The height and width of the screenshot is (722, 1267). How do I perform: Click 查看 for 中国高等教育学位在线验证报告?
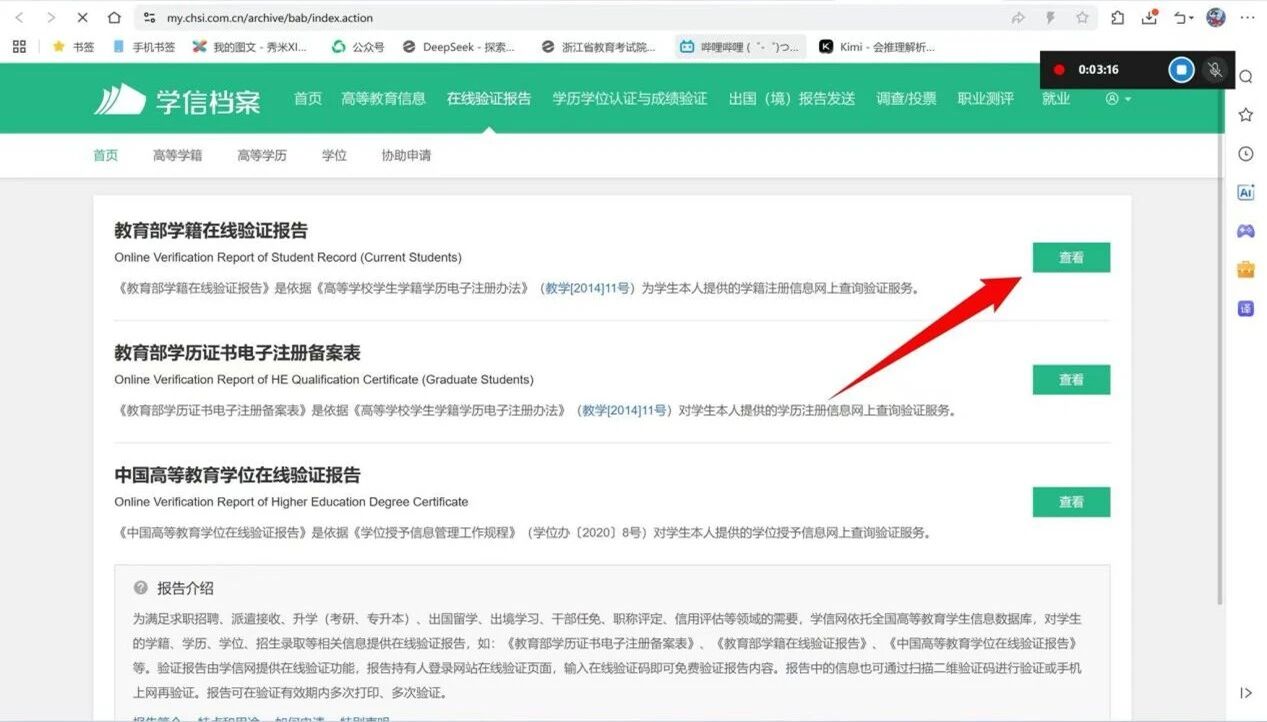coord(1071,502)
